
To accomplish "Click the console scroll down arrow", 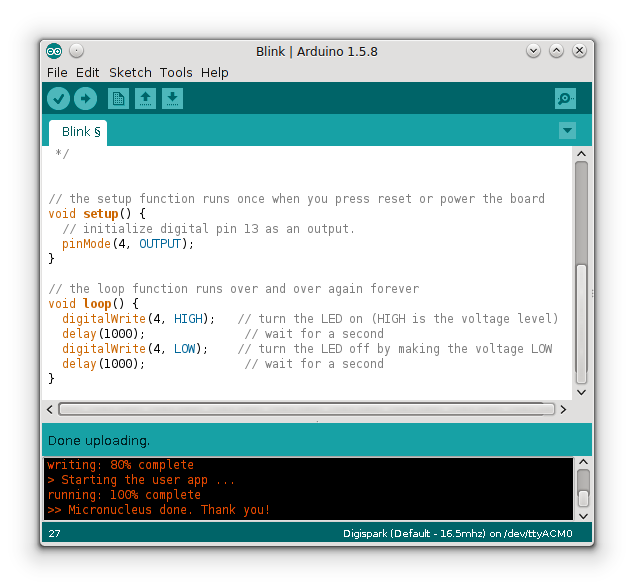I will click(583, 516).
